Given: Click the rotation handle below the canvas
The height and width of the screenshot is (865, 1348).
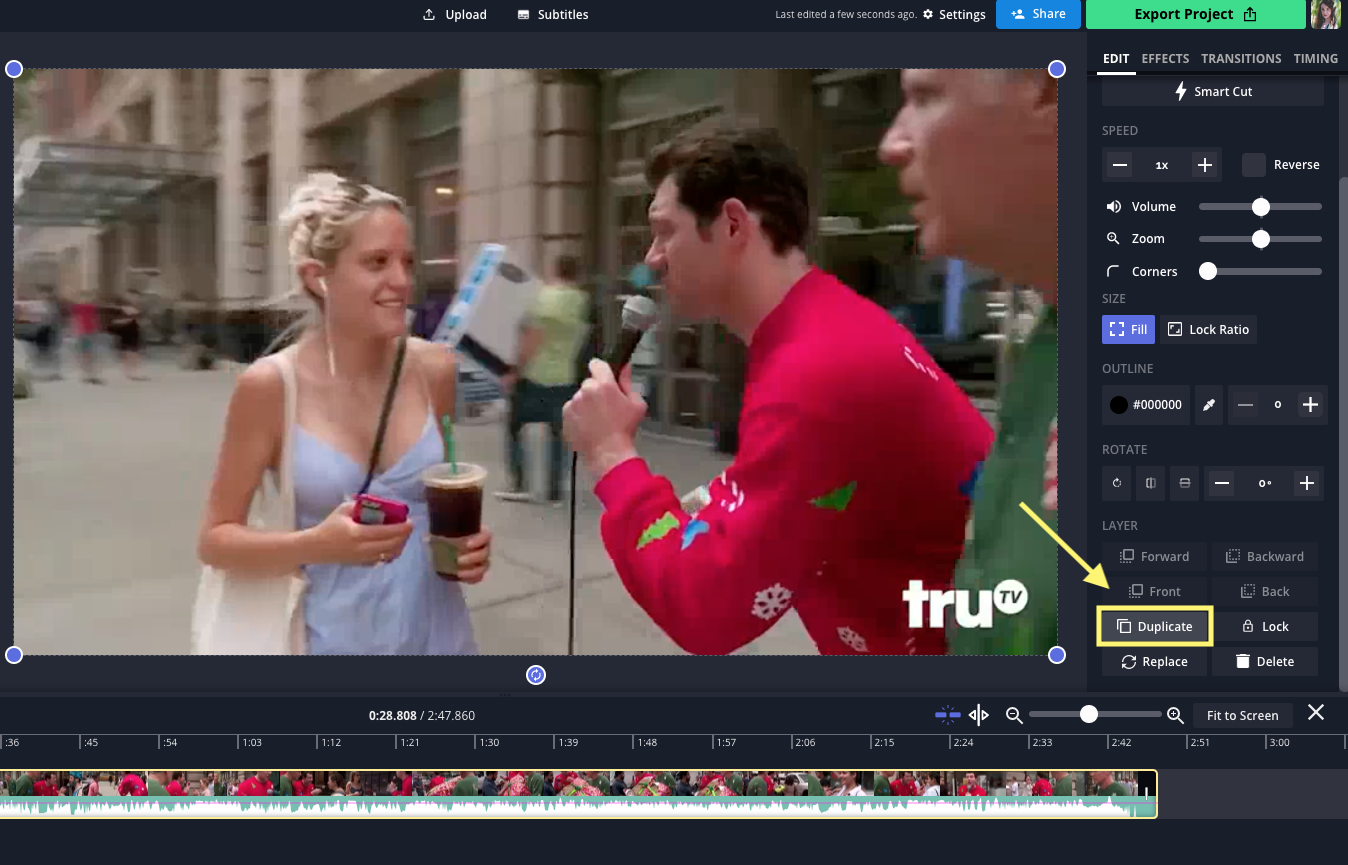Looking at the screenshot, I should tap(536, 675).
